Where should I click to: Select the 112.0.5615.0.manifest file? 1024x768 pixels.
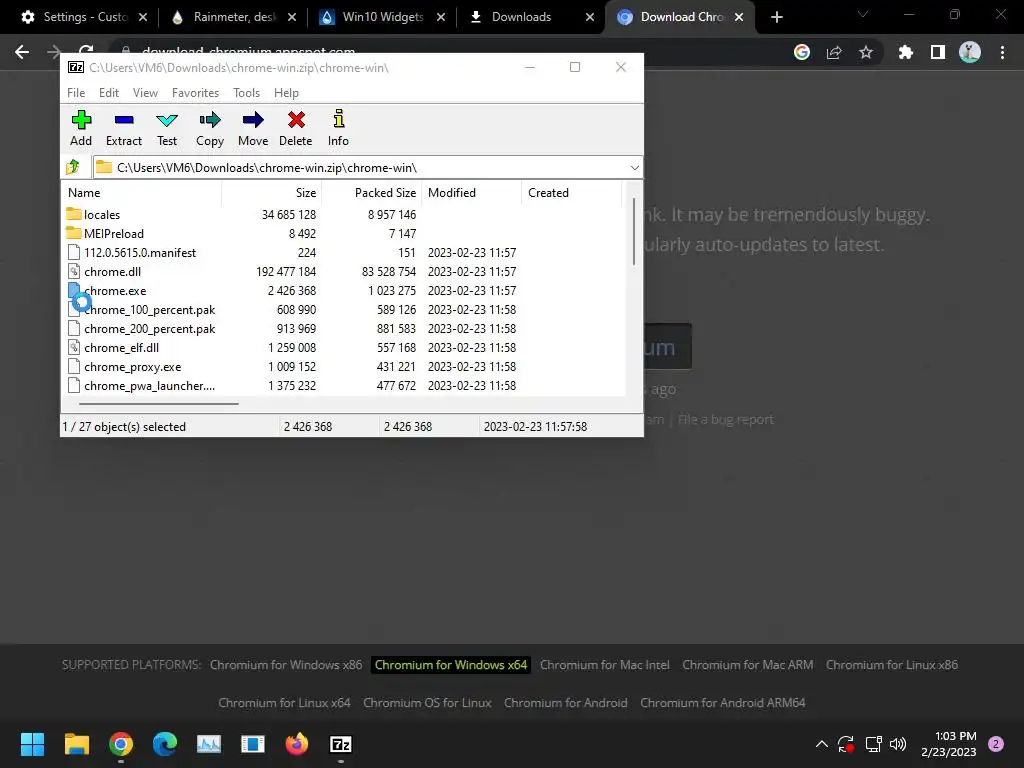(x=343, y=253)
